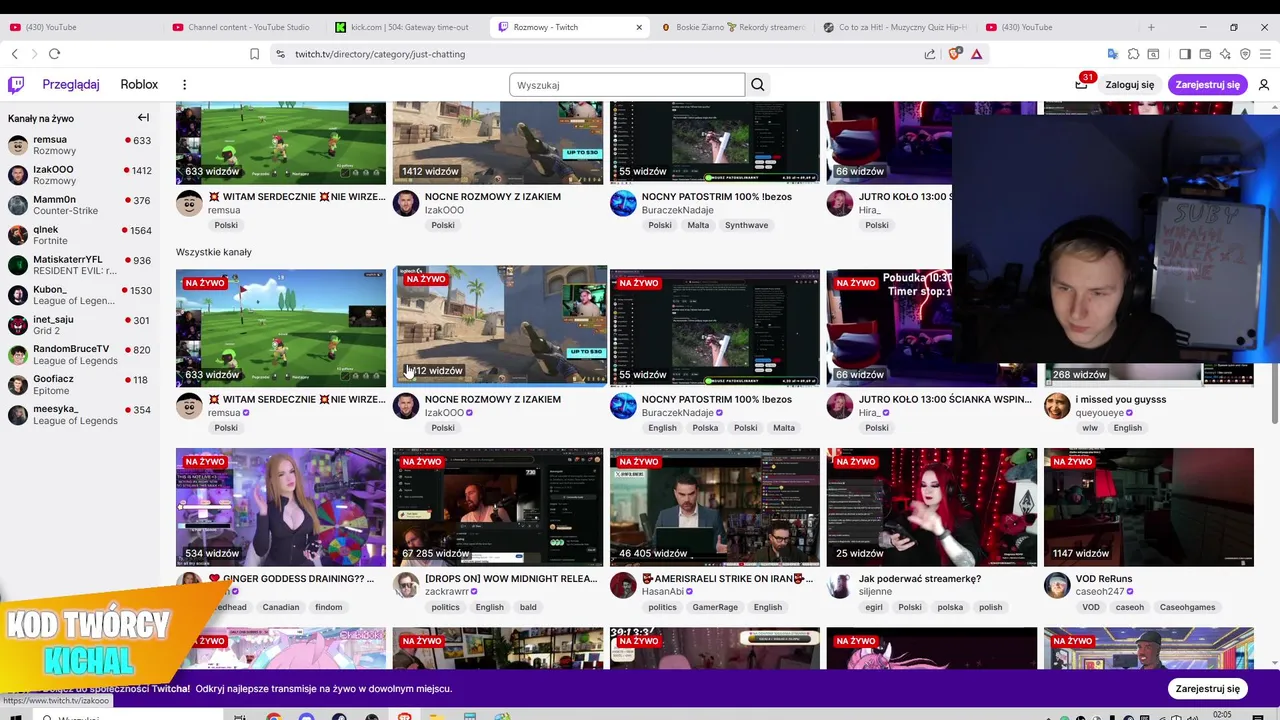1280x720 pixels.
Task: Open qlnek Fortnite channel in sidebar
Action: tap(80, 235)
